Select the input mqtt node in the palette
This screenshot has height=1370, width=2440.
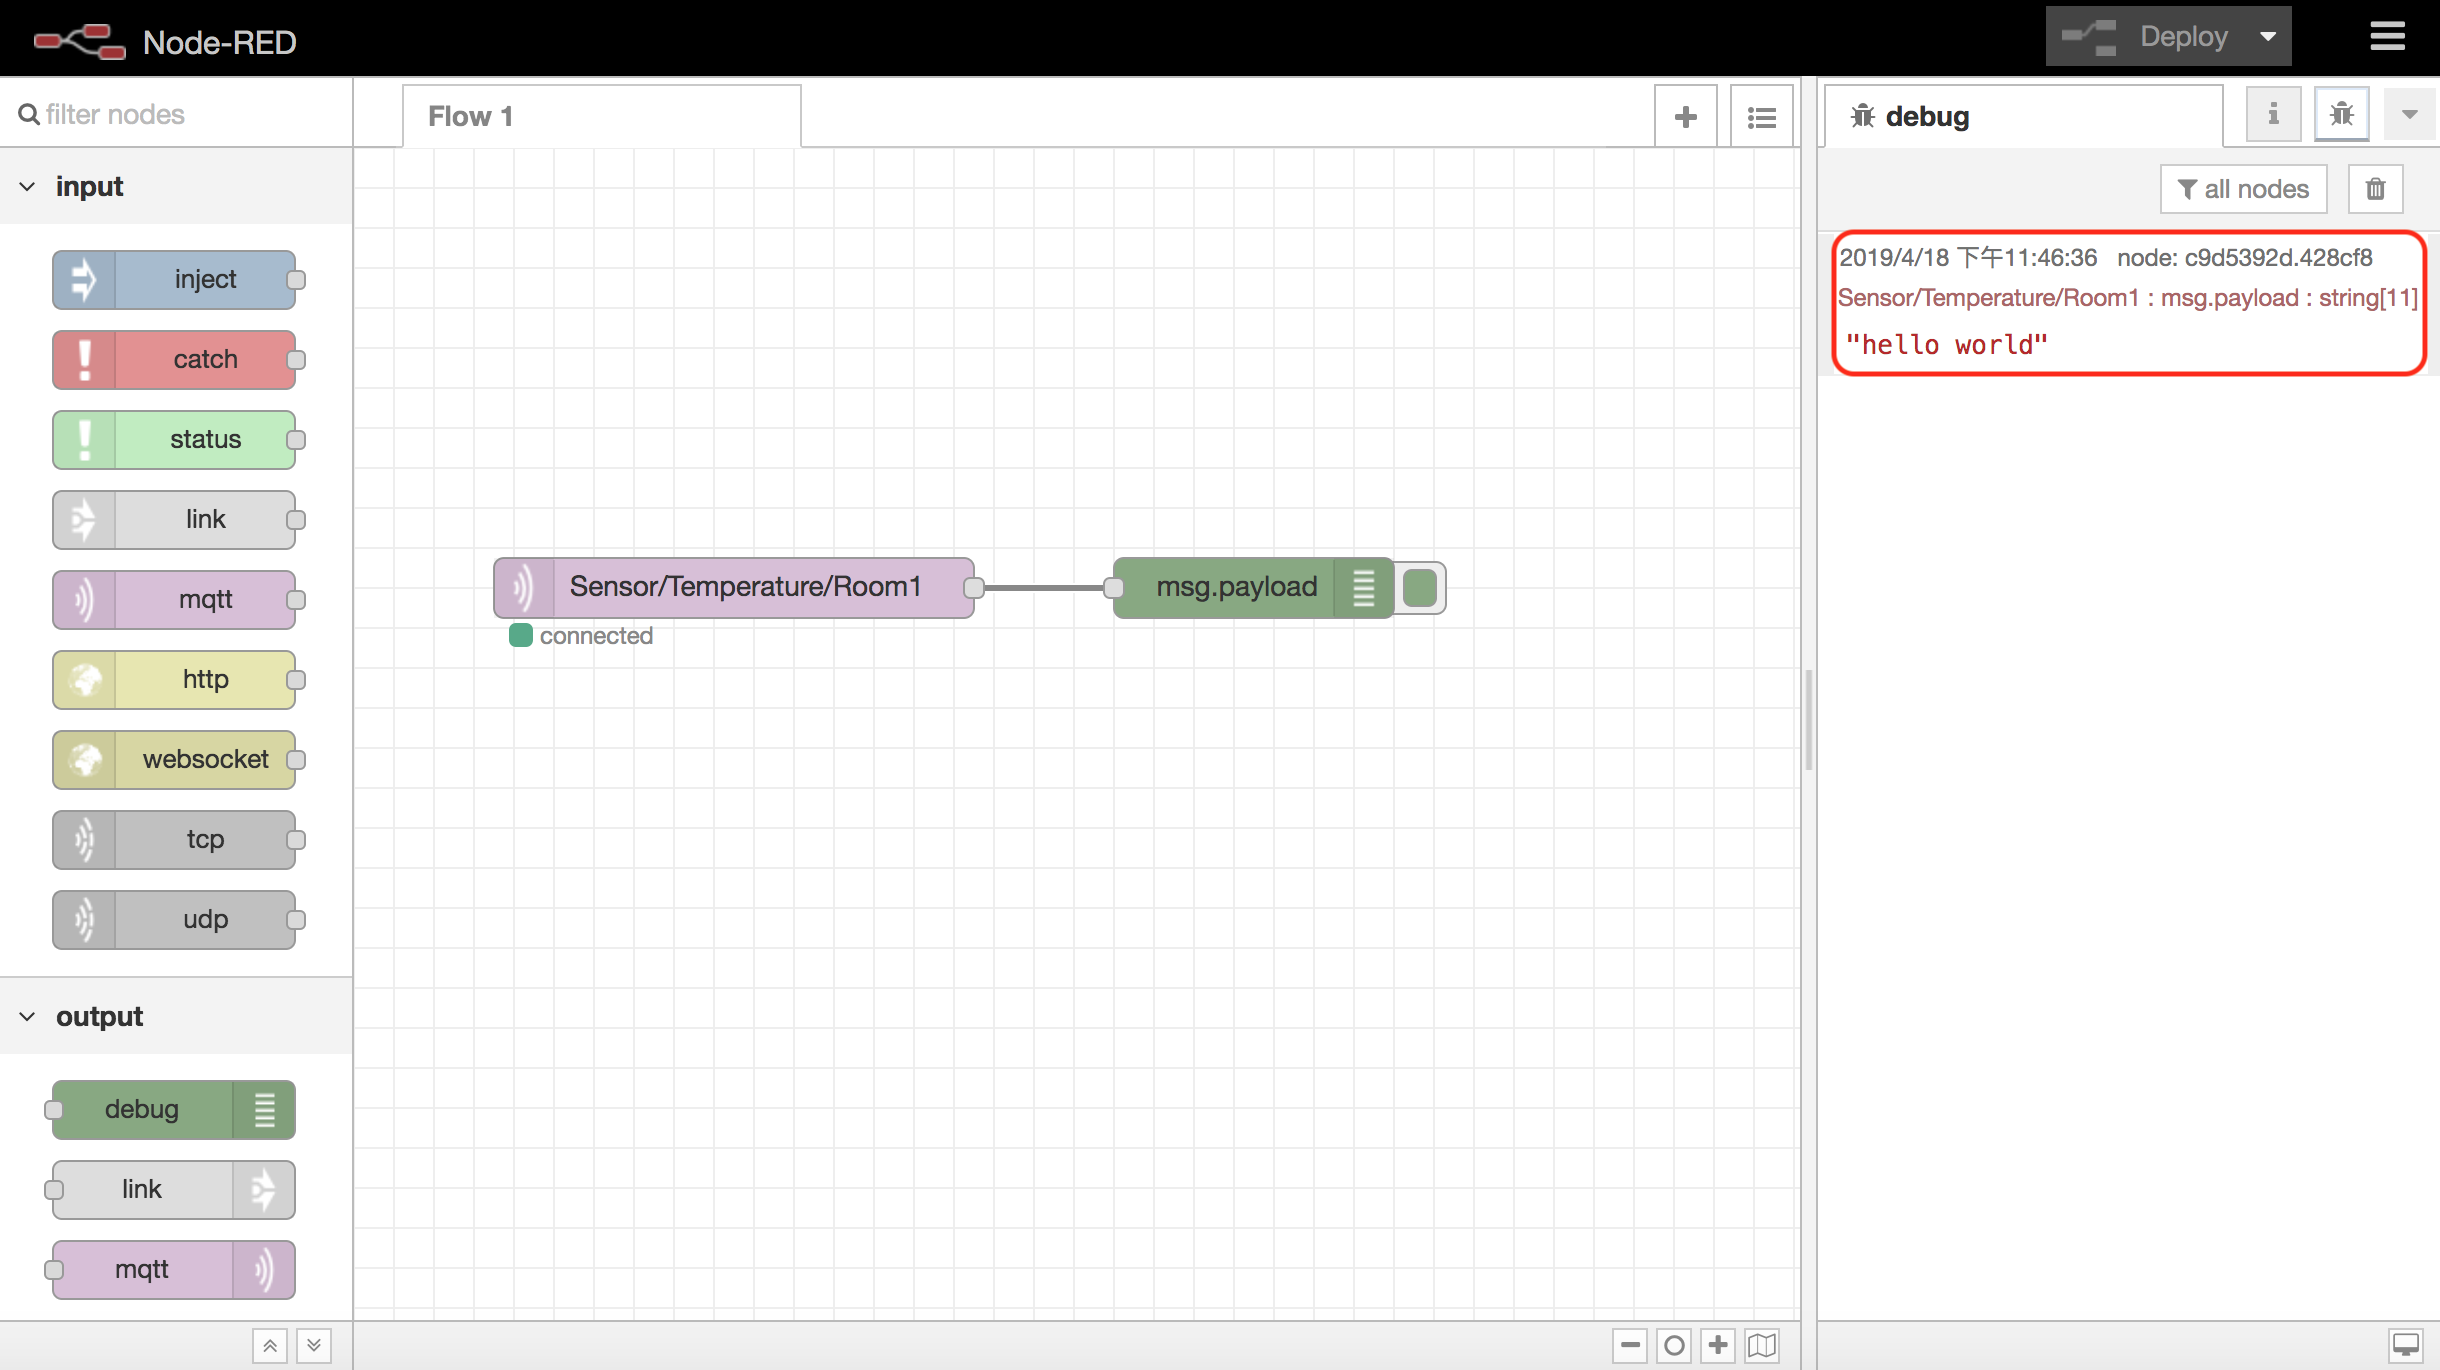(x=175, y=600)
